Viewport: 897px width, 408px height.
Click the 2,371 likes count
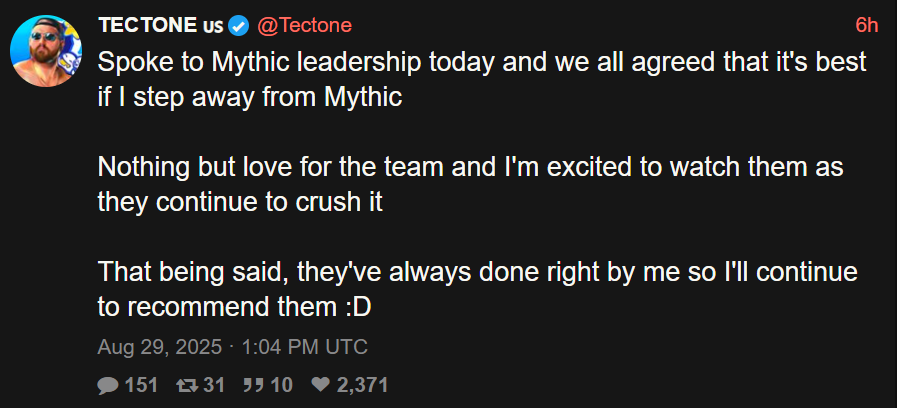point(363,385)
